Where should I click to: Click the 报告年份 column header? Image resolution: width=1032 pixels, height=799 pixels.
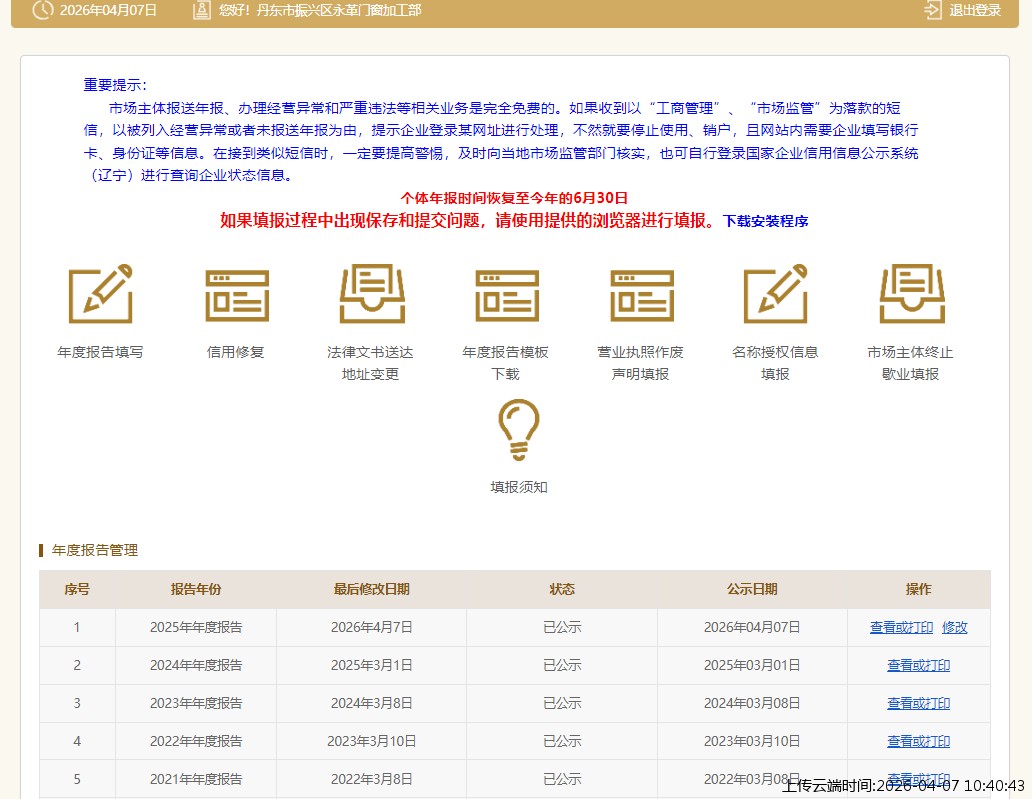tap(196, 590)
